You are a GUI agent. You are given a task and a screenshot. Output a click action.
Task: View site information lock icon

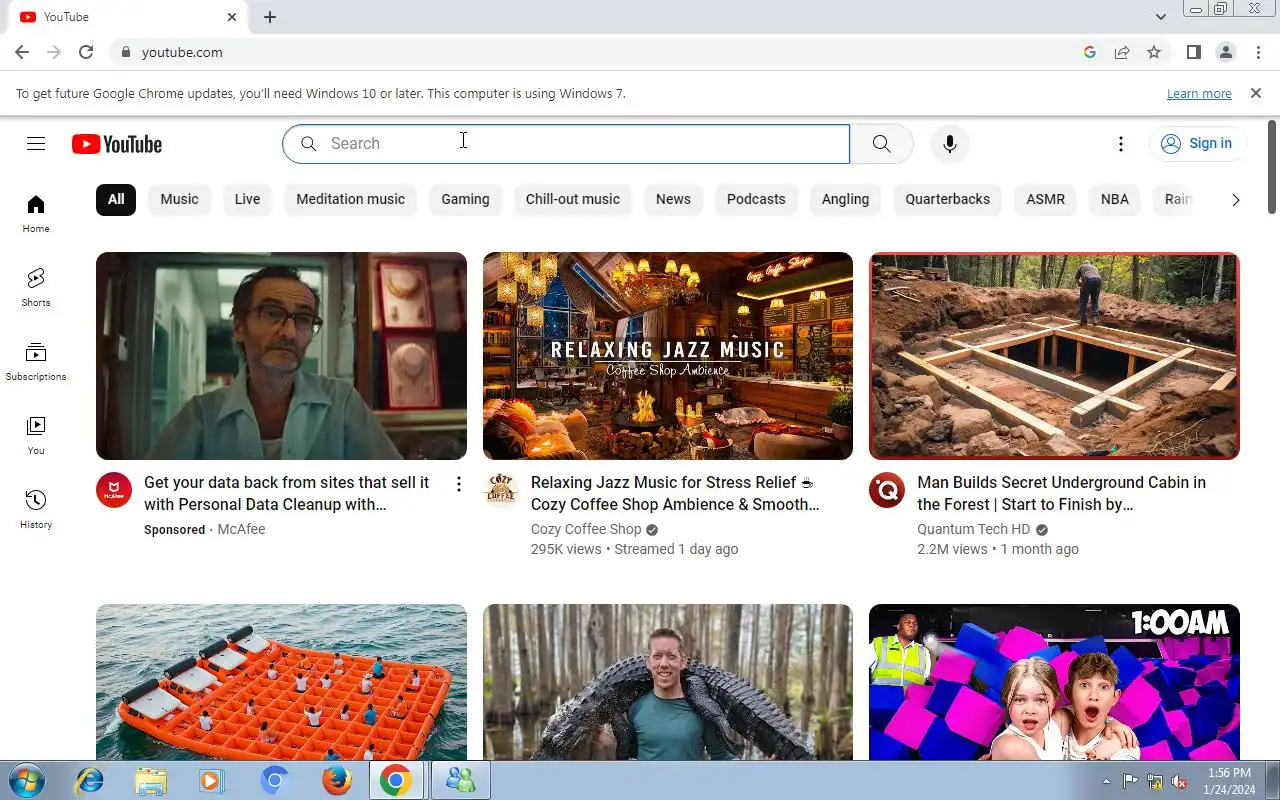[125, 52]
